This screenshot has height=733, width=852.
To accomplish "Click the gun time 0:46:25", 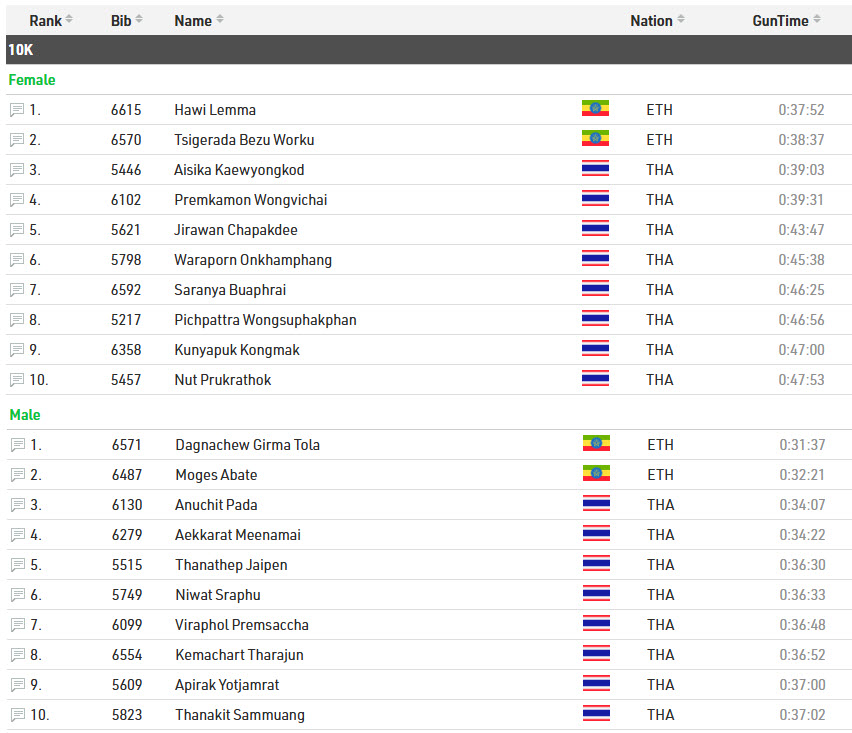I will pos(801,290).
